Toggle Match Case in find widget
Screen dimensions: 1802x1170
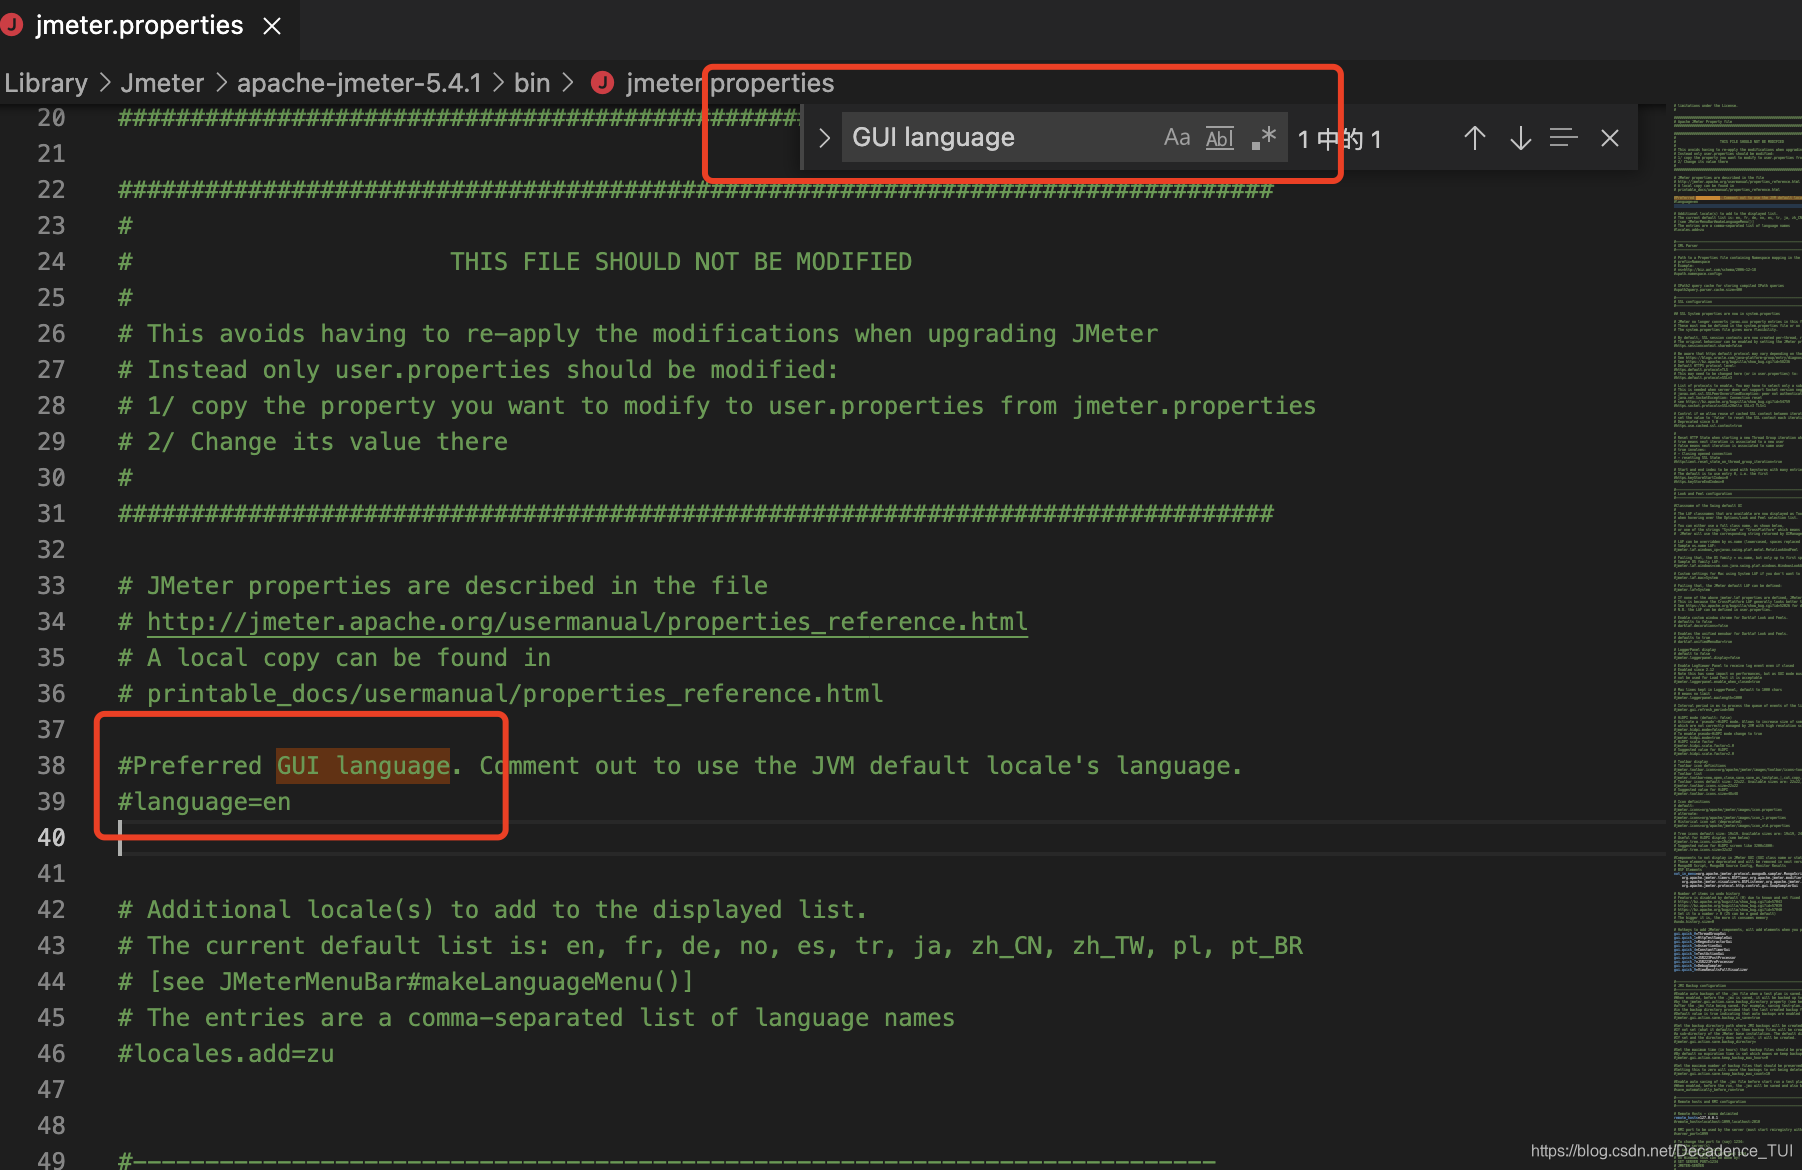click(x=1177, y=137)
